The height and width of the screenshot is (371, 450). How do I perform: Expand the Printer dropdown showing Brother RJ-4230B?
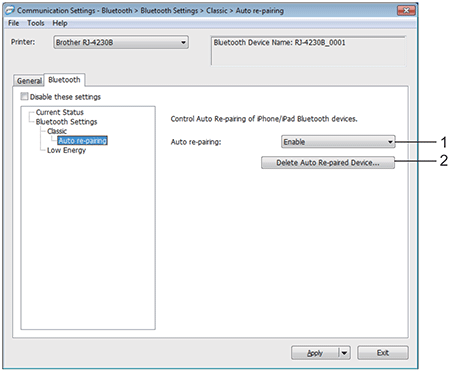click(x=121, y=43)
